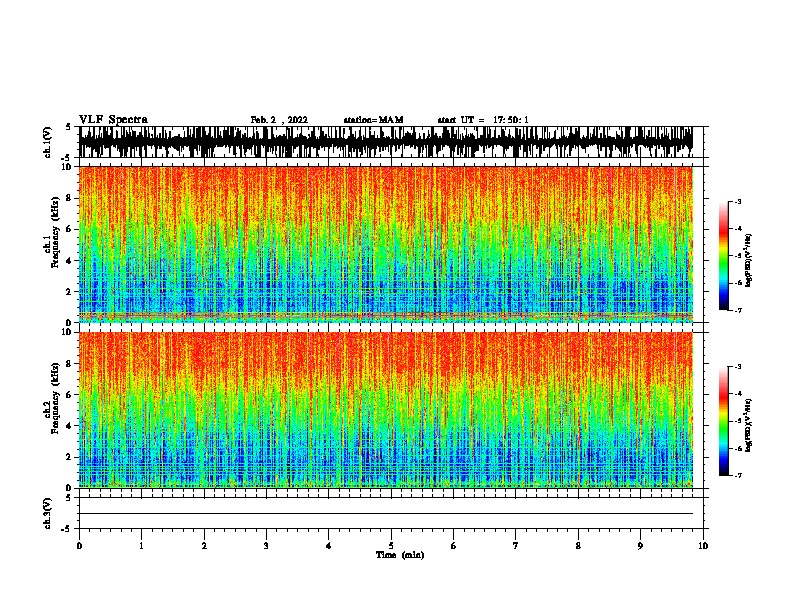This screenshot has height=612, width=792.
Task: Click the 8 kHz tick on ch.1 frequency axis
Action: tap(70, 198)
